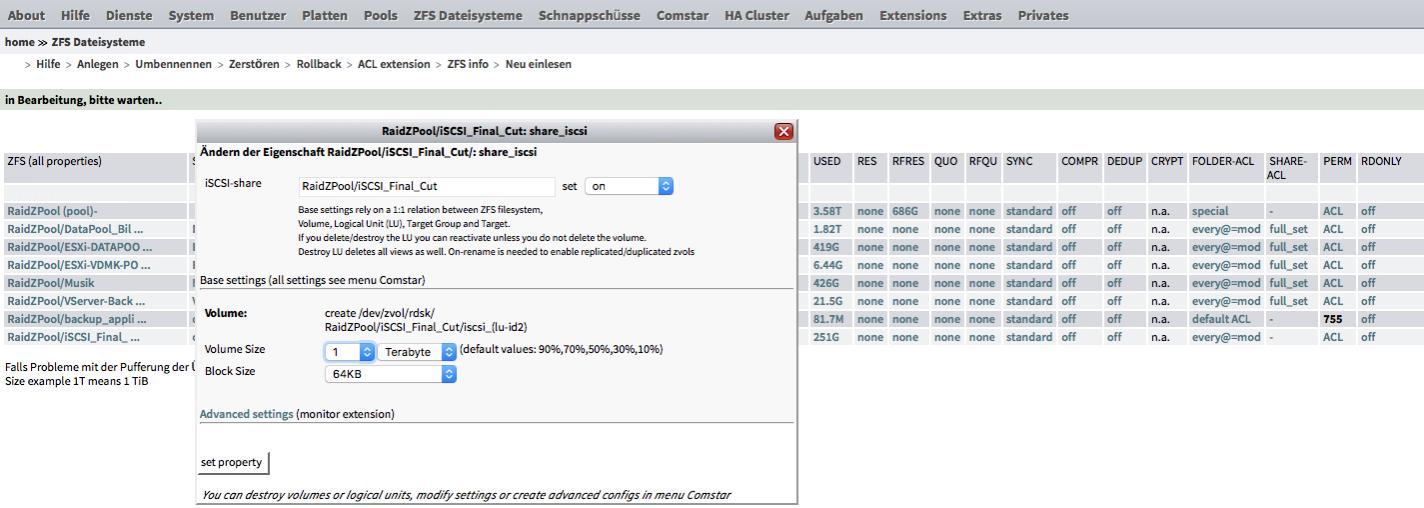Go to home in the breadcrumb

coord(19,42)
